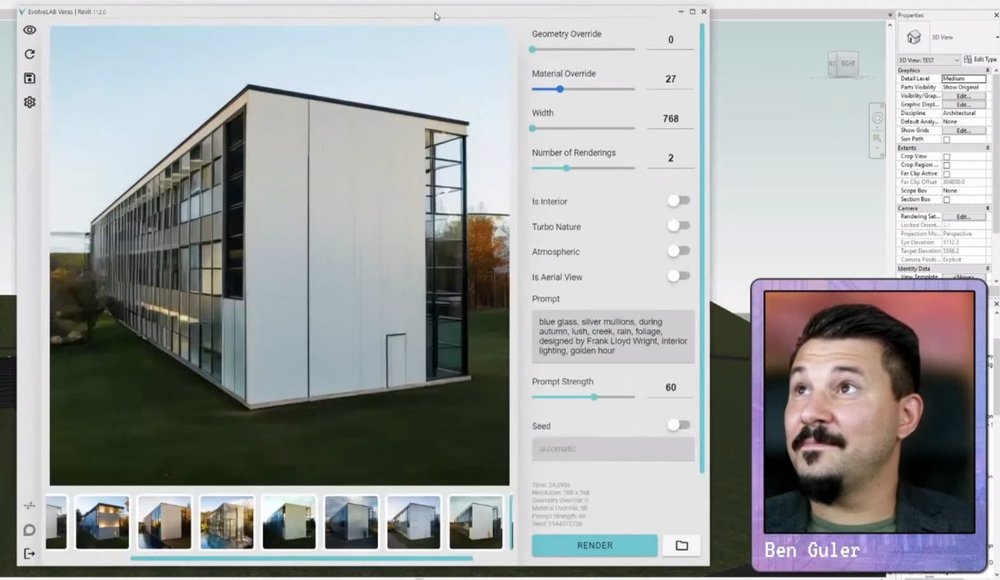Click the thumbnail strip horizontal scrollbar
Viewport: 1000px width, 580px height.
(302, 558)
